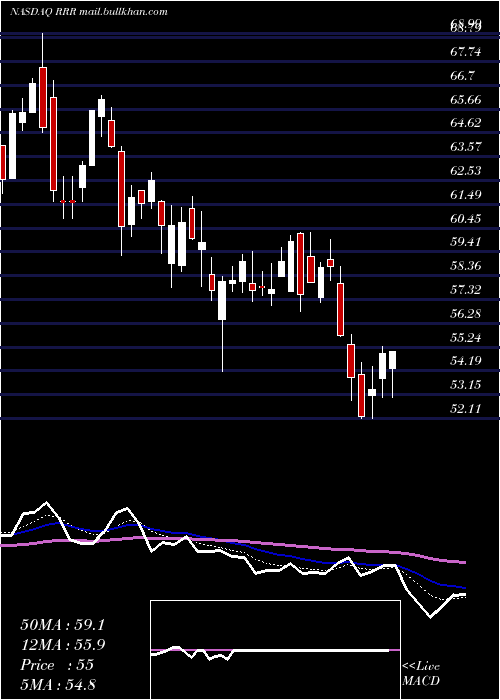The image size is (500, 700).
Task: Click the last white candle on the right
Action: coord(392,360)
